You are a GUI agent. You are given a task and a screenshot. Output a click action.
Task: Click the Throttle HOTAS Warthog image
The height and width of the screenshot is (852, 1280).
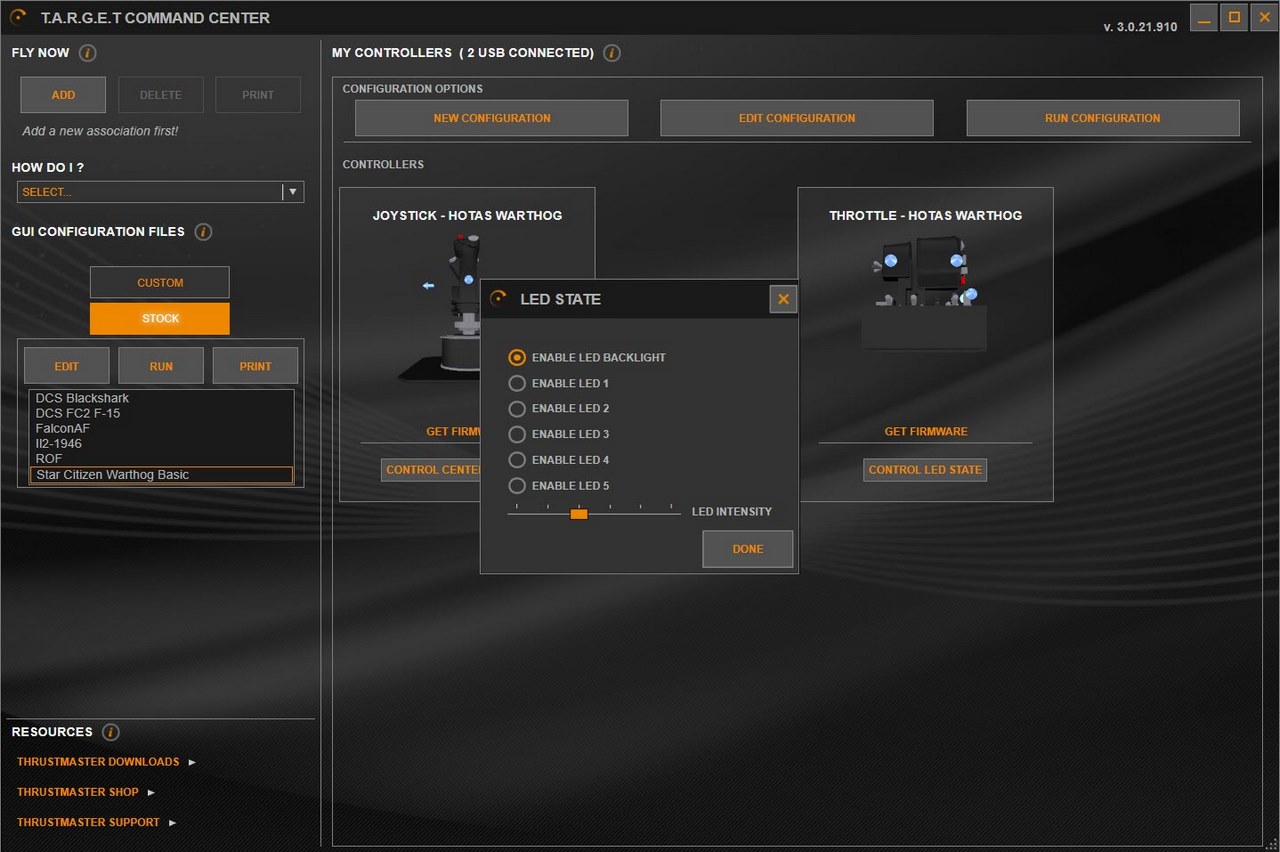pyautogui.click(x=924, y=293)
